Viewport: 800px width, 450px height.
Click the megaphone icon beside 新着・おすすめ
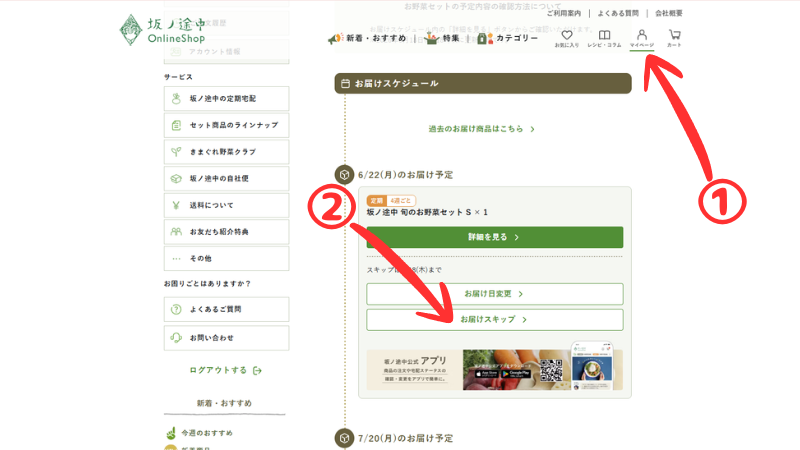click(336, 38)
